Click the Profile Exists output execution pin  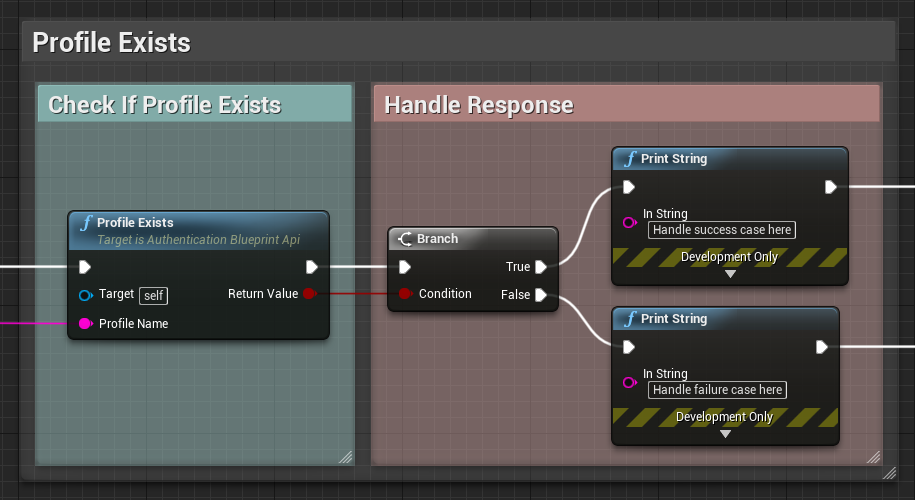tap(312, 267)
